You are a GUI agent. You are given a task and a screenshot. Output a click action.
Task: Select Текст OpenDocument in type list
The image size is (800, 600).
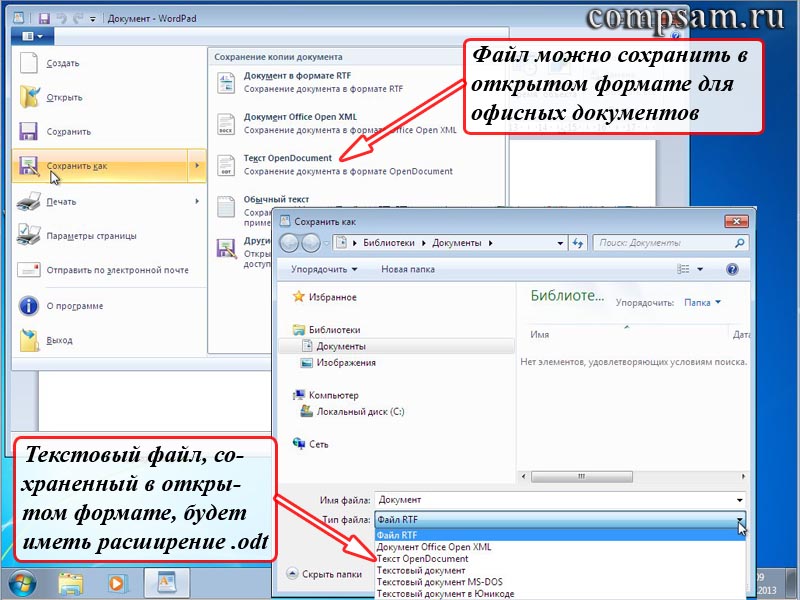click(560, 559)
